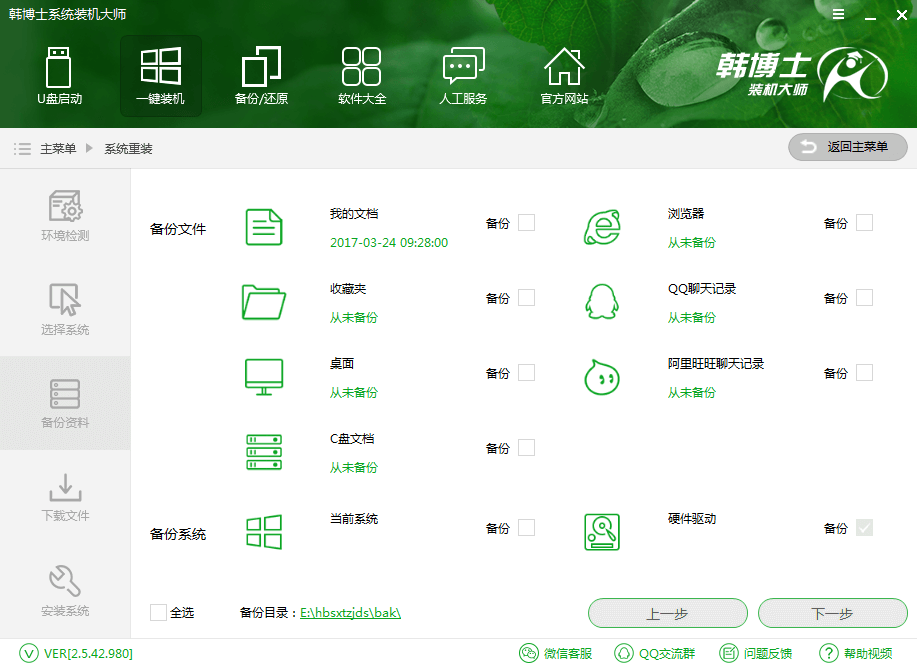Click the 备份系统 section label
Screen dimensions: 917x666
coord(178,534)
